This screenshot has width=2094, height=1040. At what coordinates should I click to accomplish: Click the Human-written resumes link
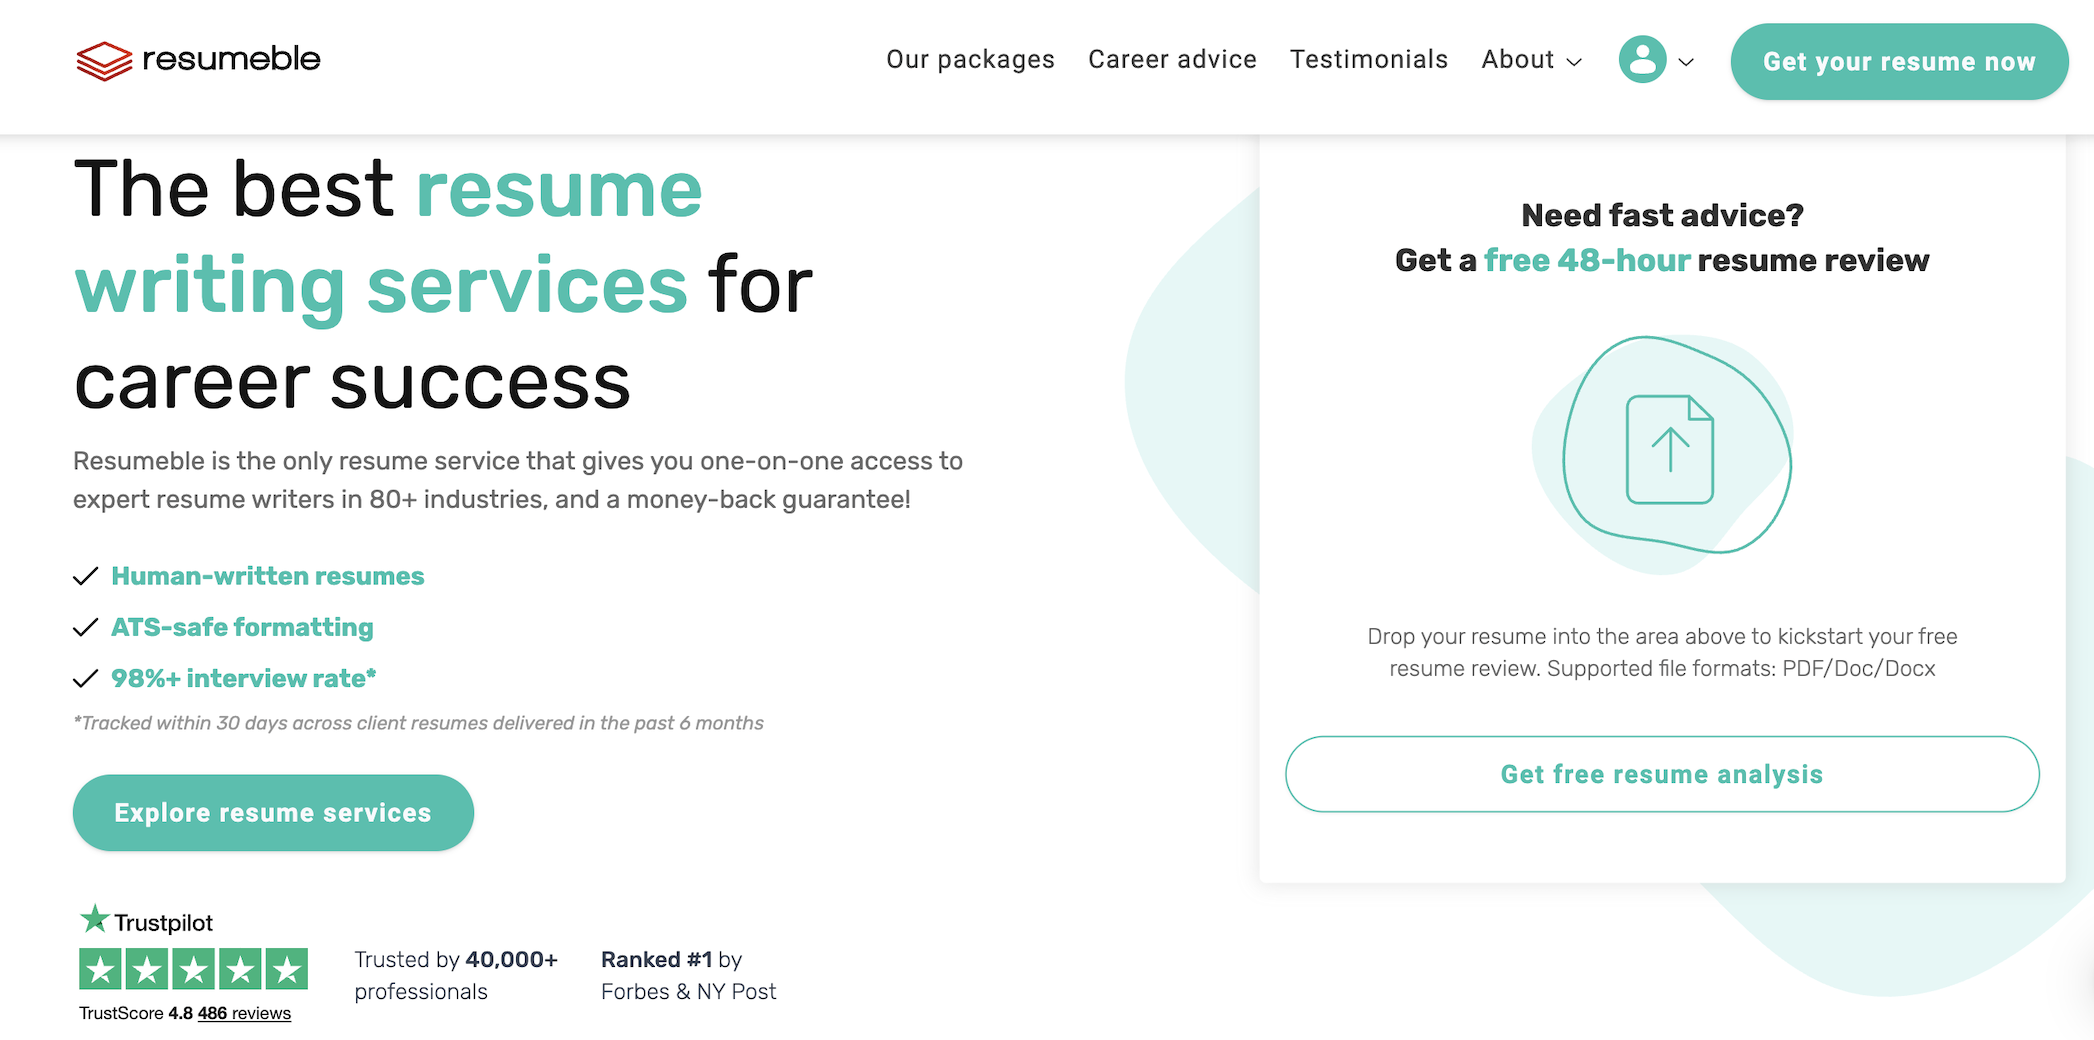[266, 576]
